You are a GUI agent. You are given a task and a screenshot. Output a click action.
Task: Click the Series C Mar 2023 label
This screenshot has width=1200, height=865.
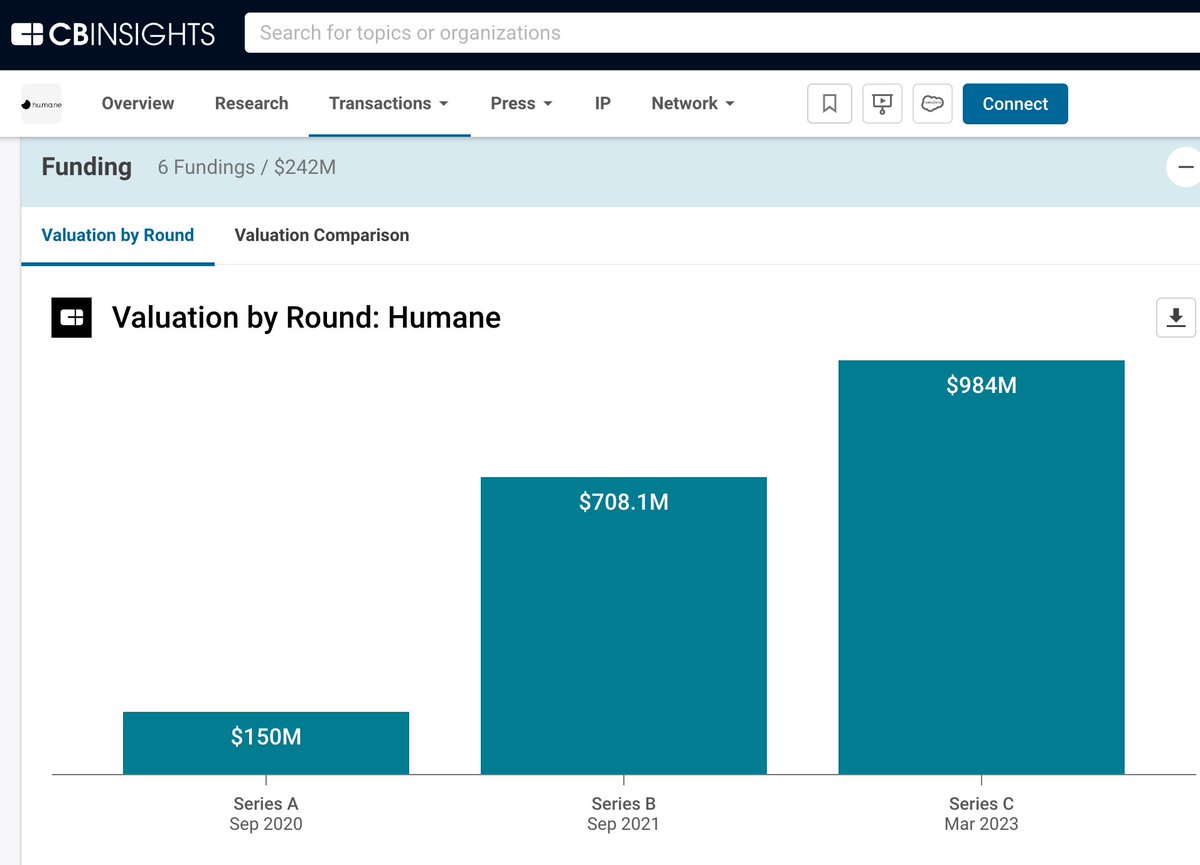982,814
